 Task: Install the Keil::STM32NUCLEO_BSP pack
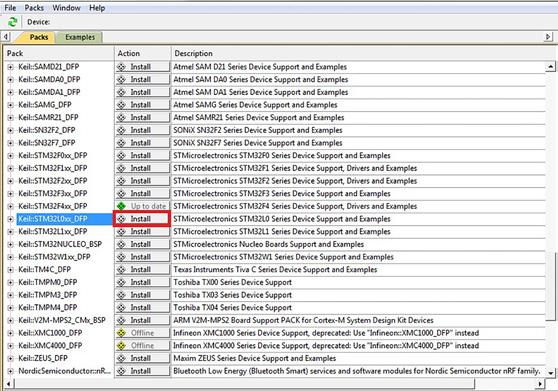pyautogui.click(x=142, y=244)
